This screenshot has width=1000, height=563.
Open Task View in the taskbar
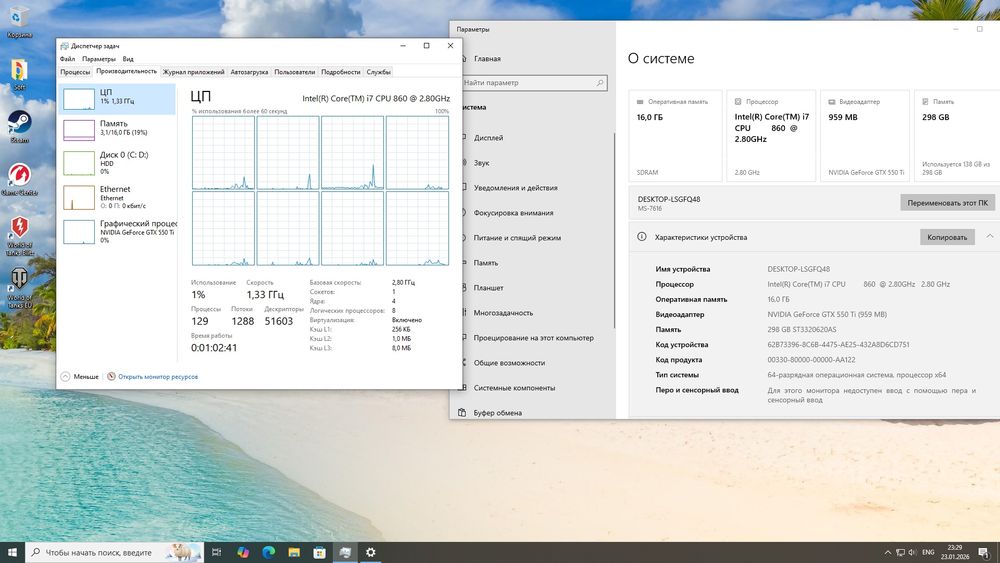[216, 552]
